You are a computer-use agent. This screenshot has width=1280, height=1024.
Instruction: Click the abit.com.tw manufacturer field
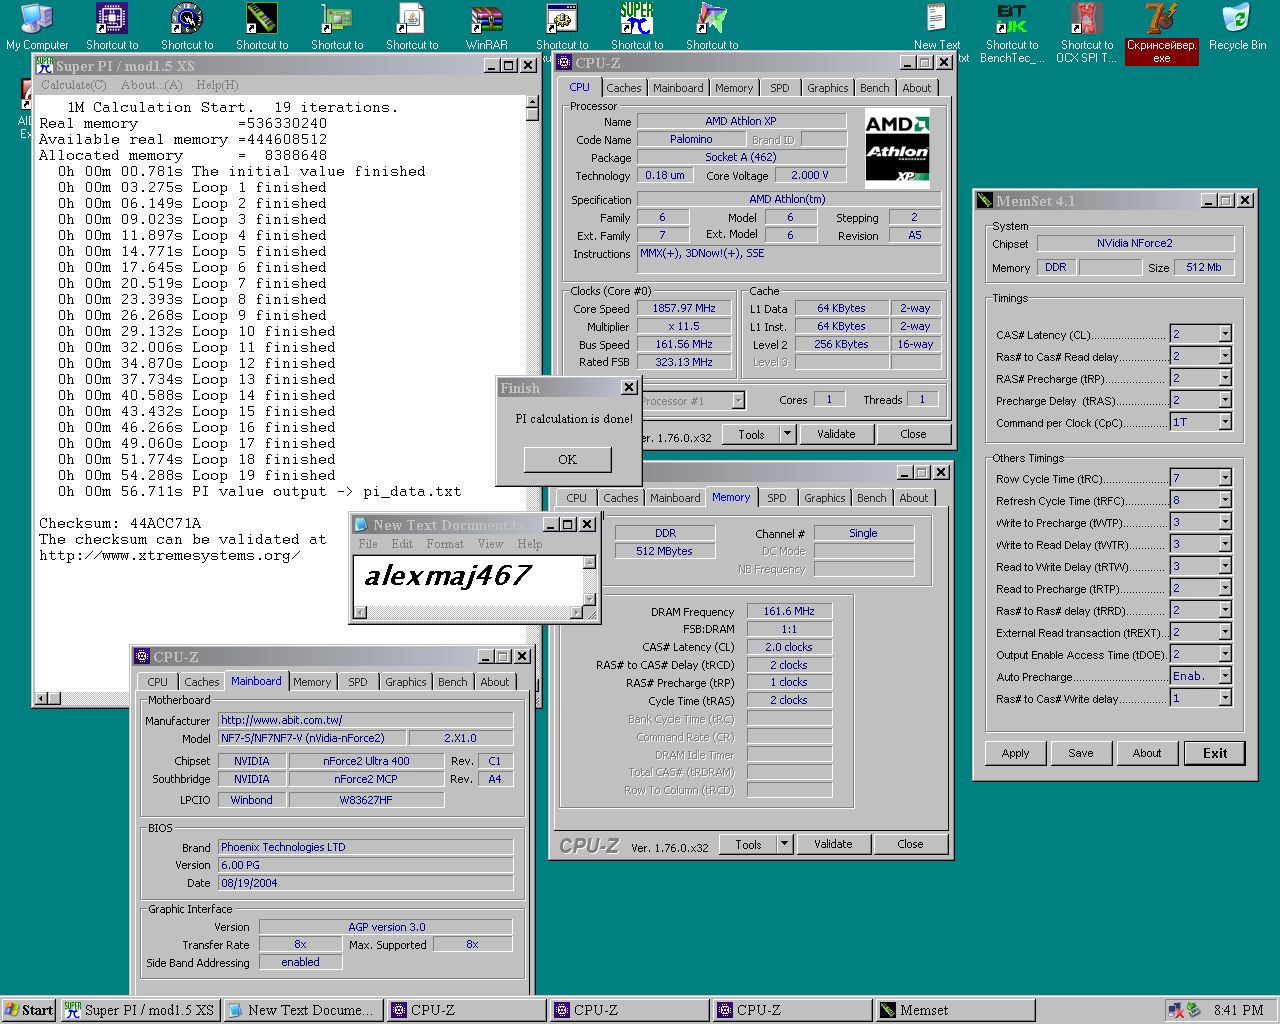click(366, 720)
